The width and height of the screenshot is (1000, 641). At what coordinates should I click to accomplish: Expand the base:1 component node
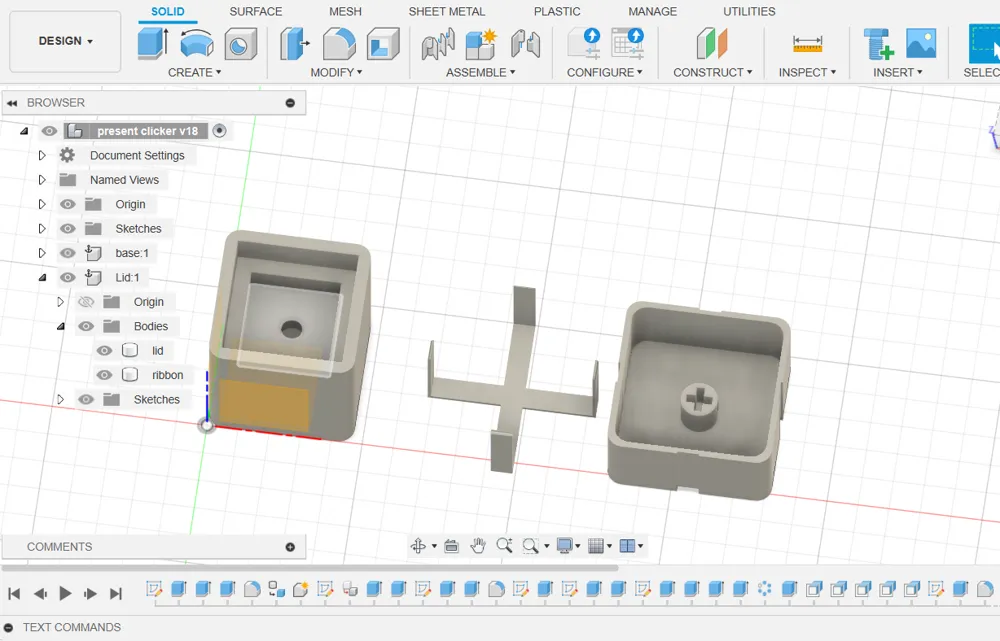point(42,253)
